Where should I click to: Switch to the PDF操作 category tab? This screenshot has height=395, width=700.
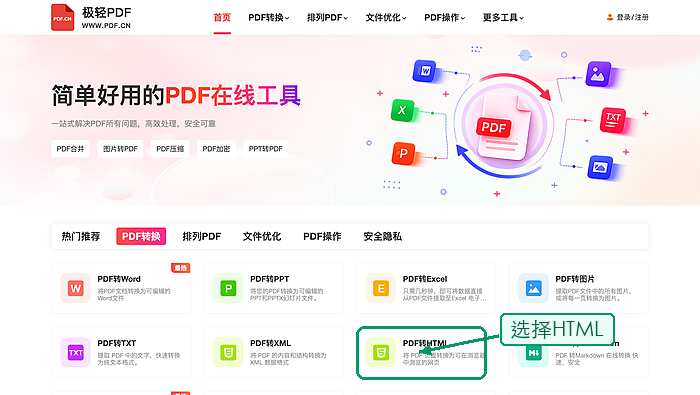click(x=322, y=236)
